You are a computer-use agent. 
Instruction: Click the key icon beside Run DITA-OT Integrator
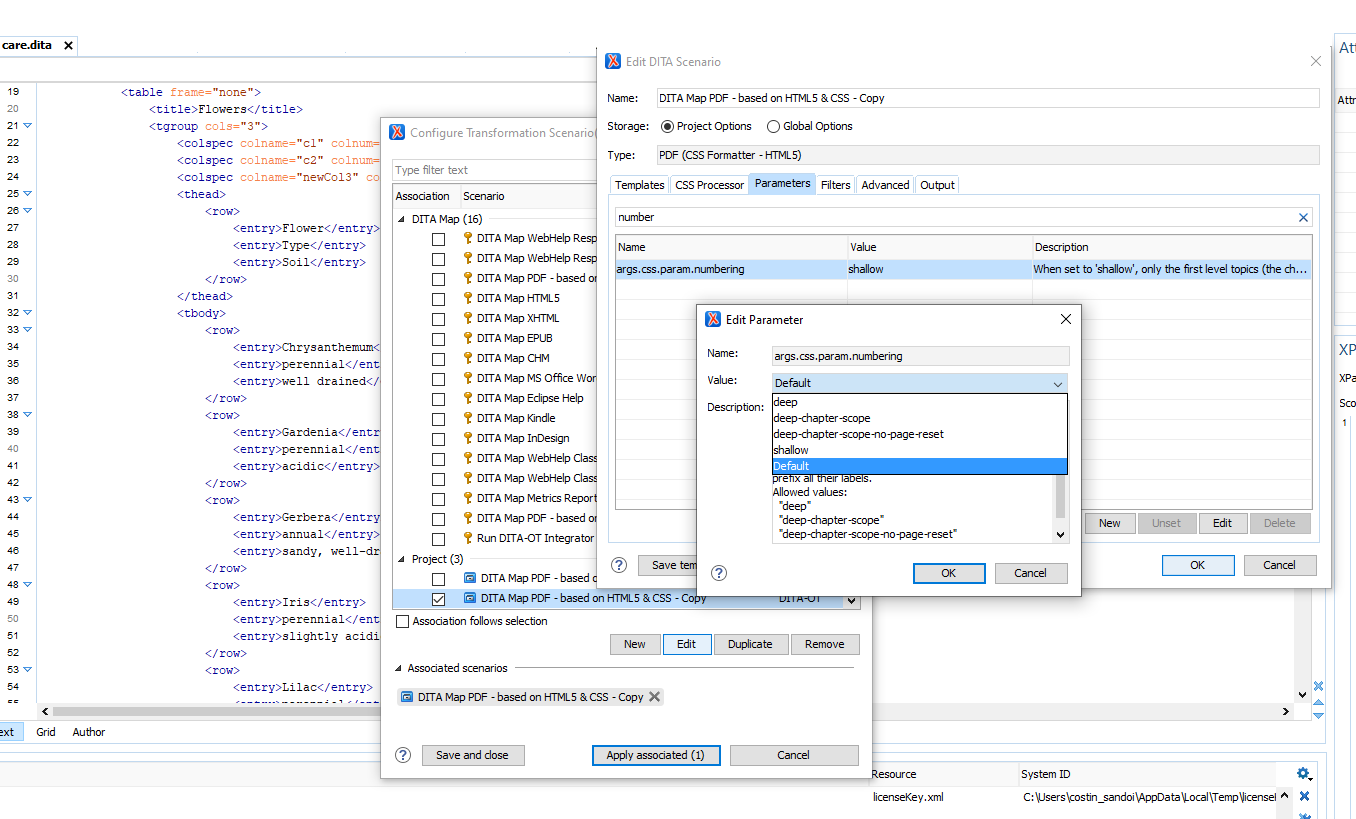467,538
